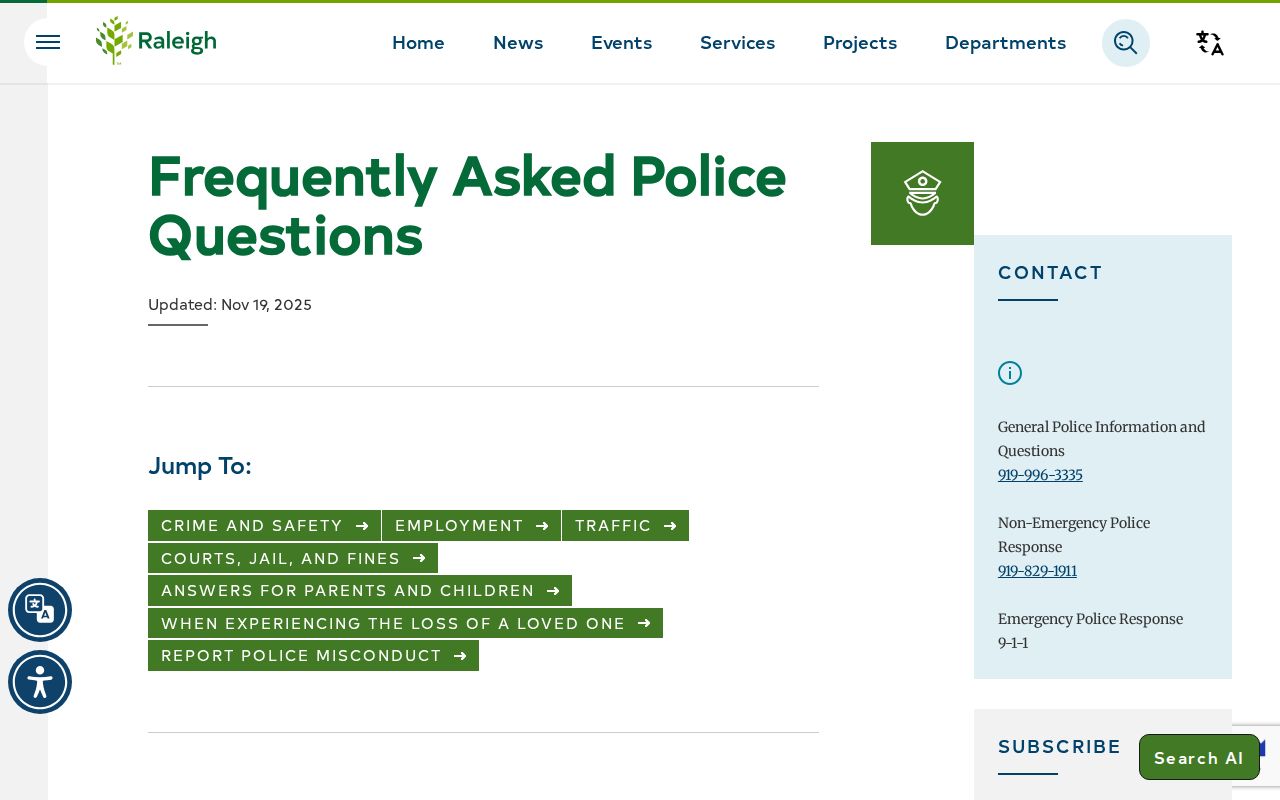Open the Departments menu item

coord(1005,43)
